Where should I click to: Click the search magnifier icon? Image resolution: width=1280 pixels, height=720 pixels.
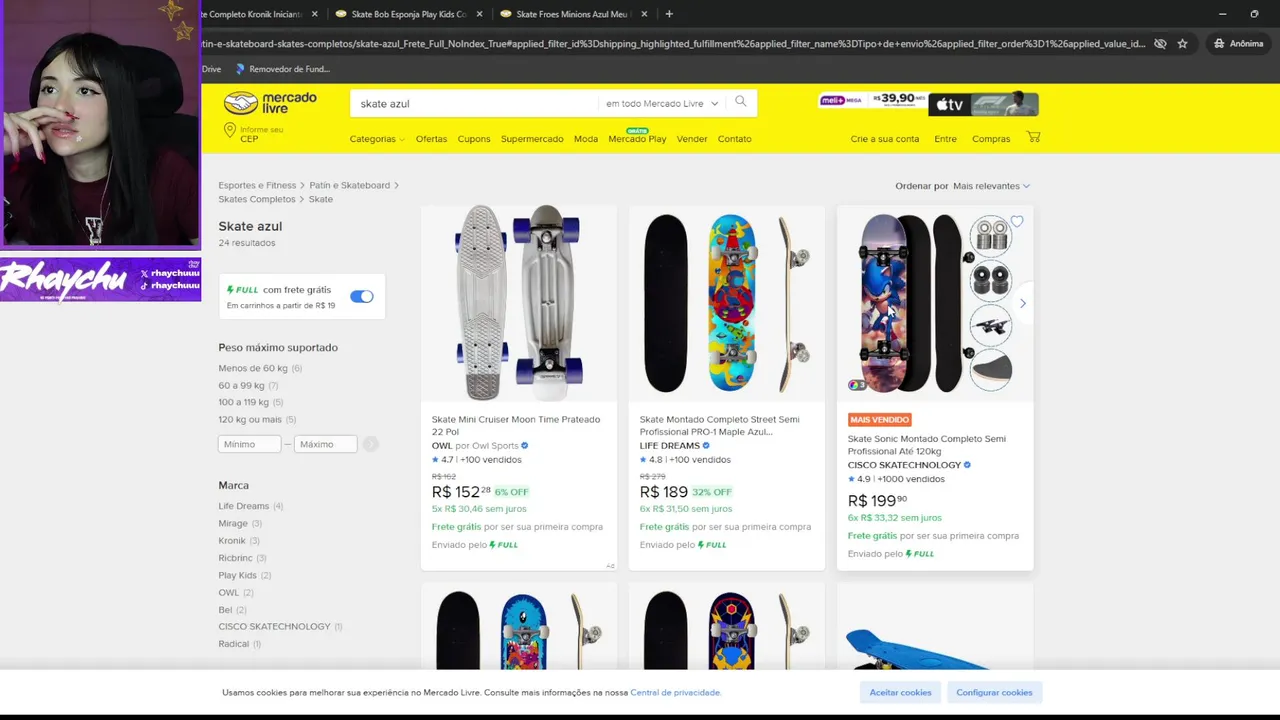point(740,102)
